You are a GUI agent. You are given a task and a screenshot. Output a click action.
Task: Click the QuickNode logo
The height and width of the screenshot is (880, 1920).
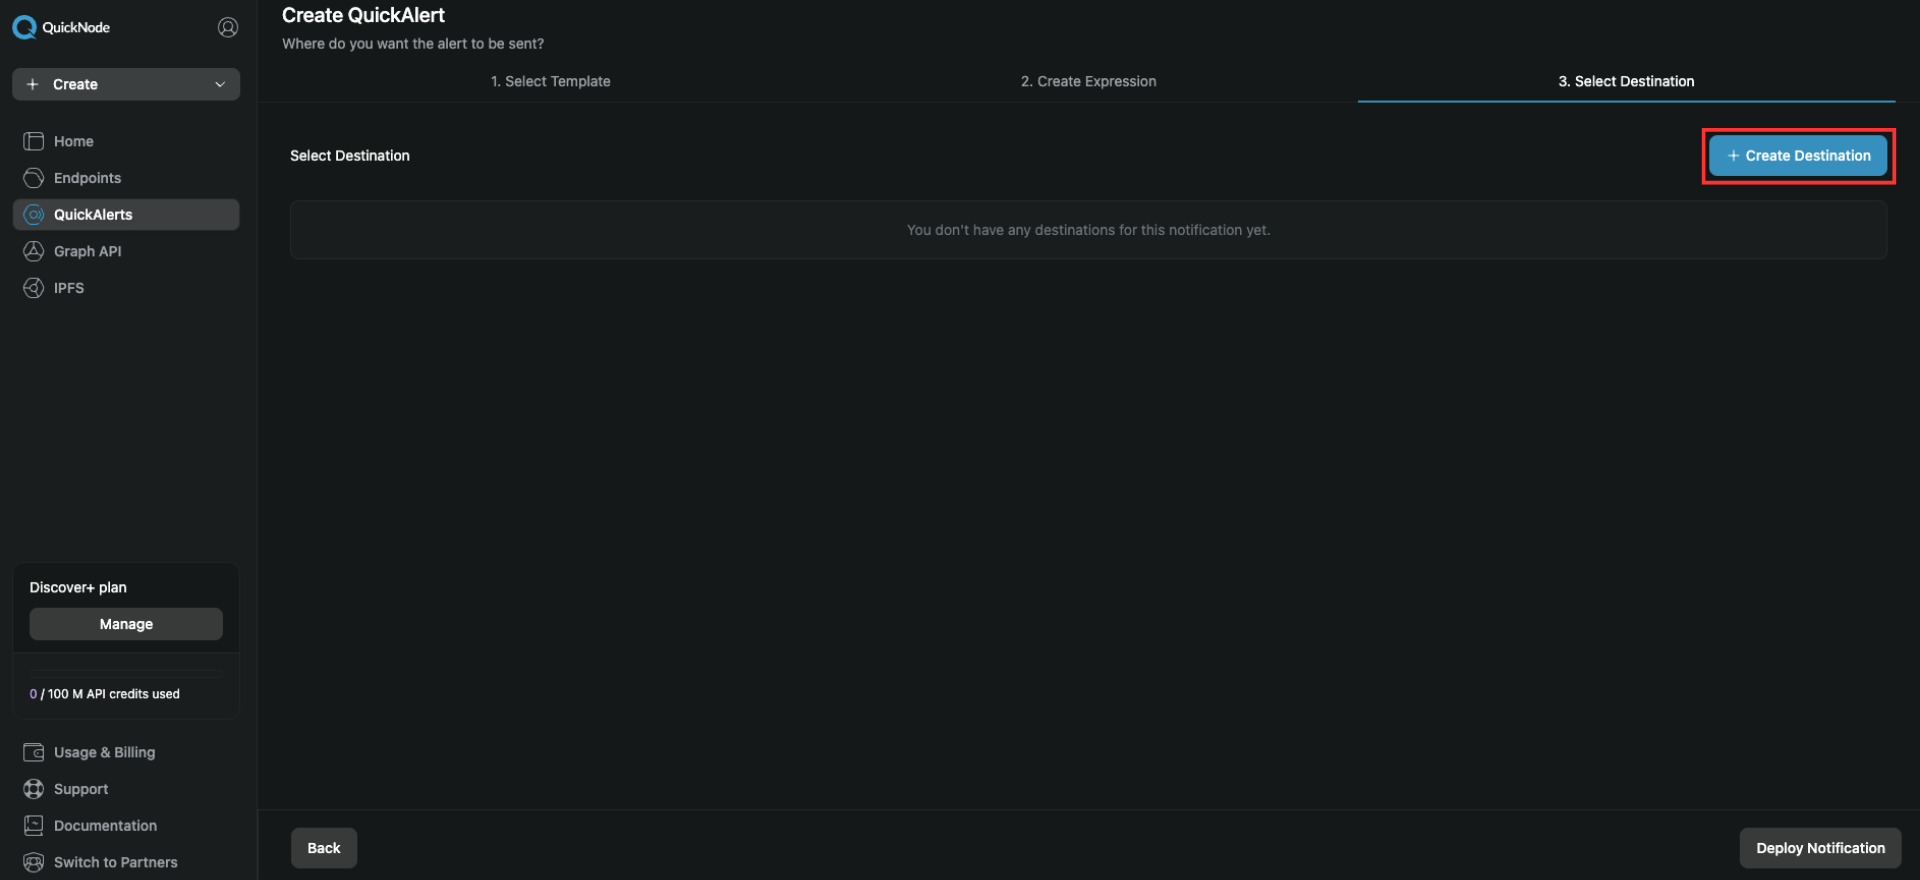(x=61, y=27)
